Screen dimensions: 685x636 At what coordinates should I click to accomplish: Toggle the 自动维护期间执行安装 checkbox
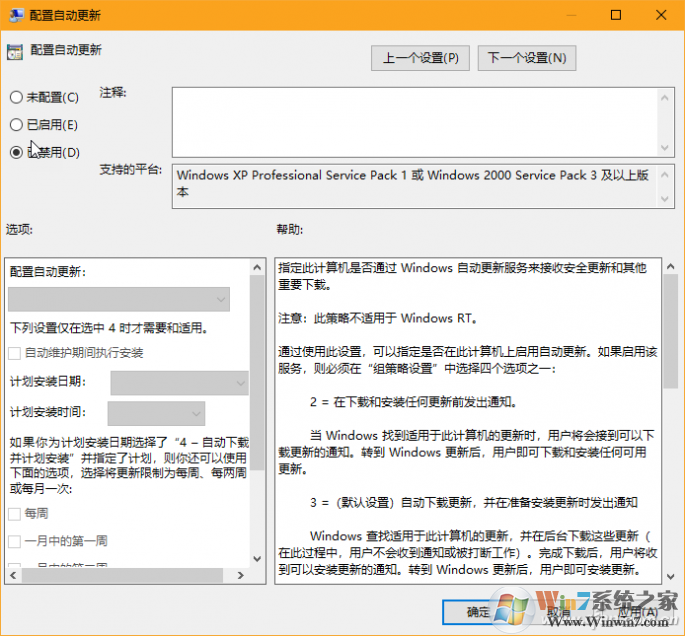point(15,353)
